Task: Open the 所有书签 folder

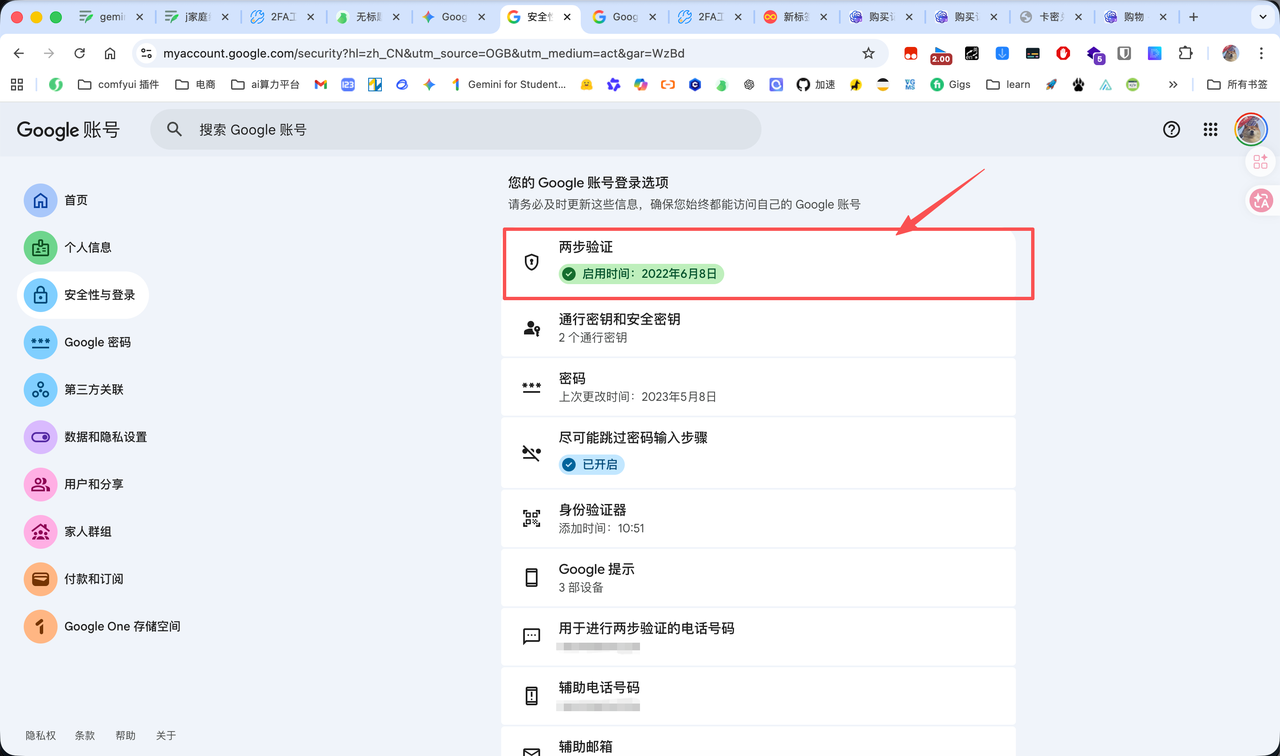Action: point(1237,85)
